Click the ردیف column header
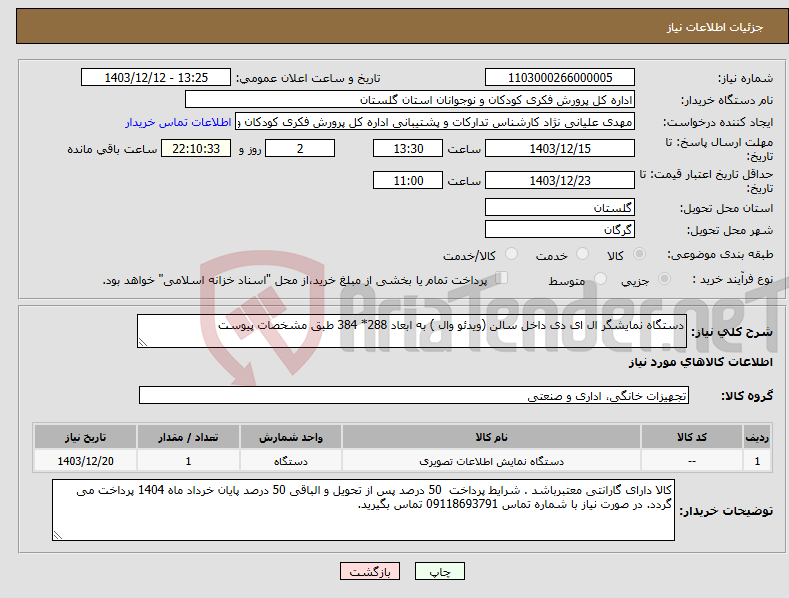 (757, 437)
